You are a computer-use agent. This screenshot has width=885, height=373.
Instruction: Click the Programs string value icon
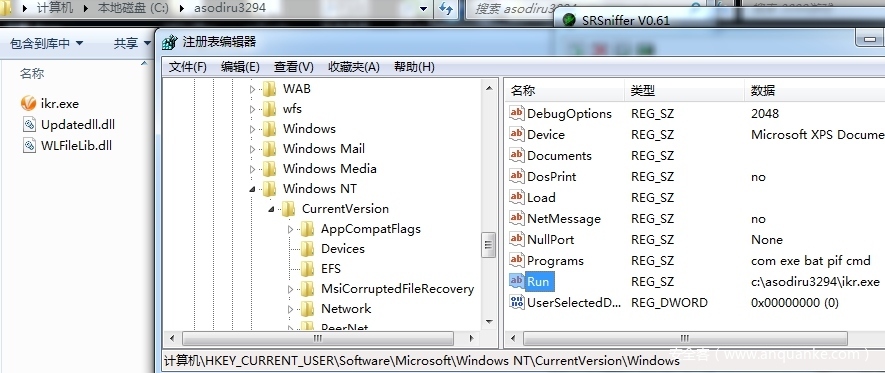pyautogui.click(x=517, y=260)
